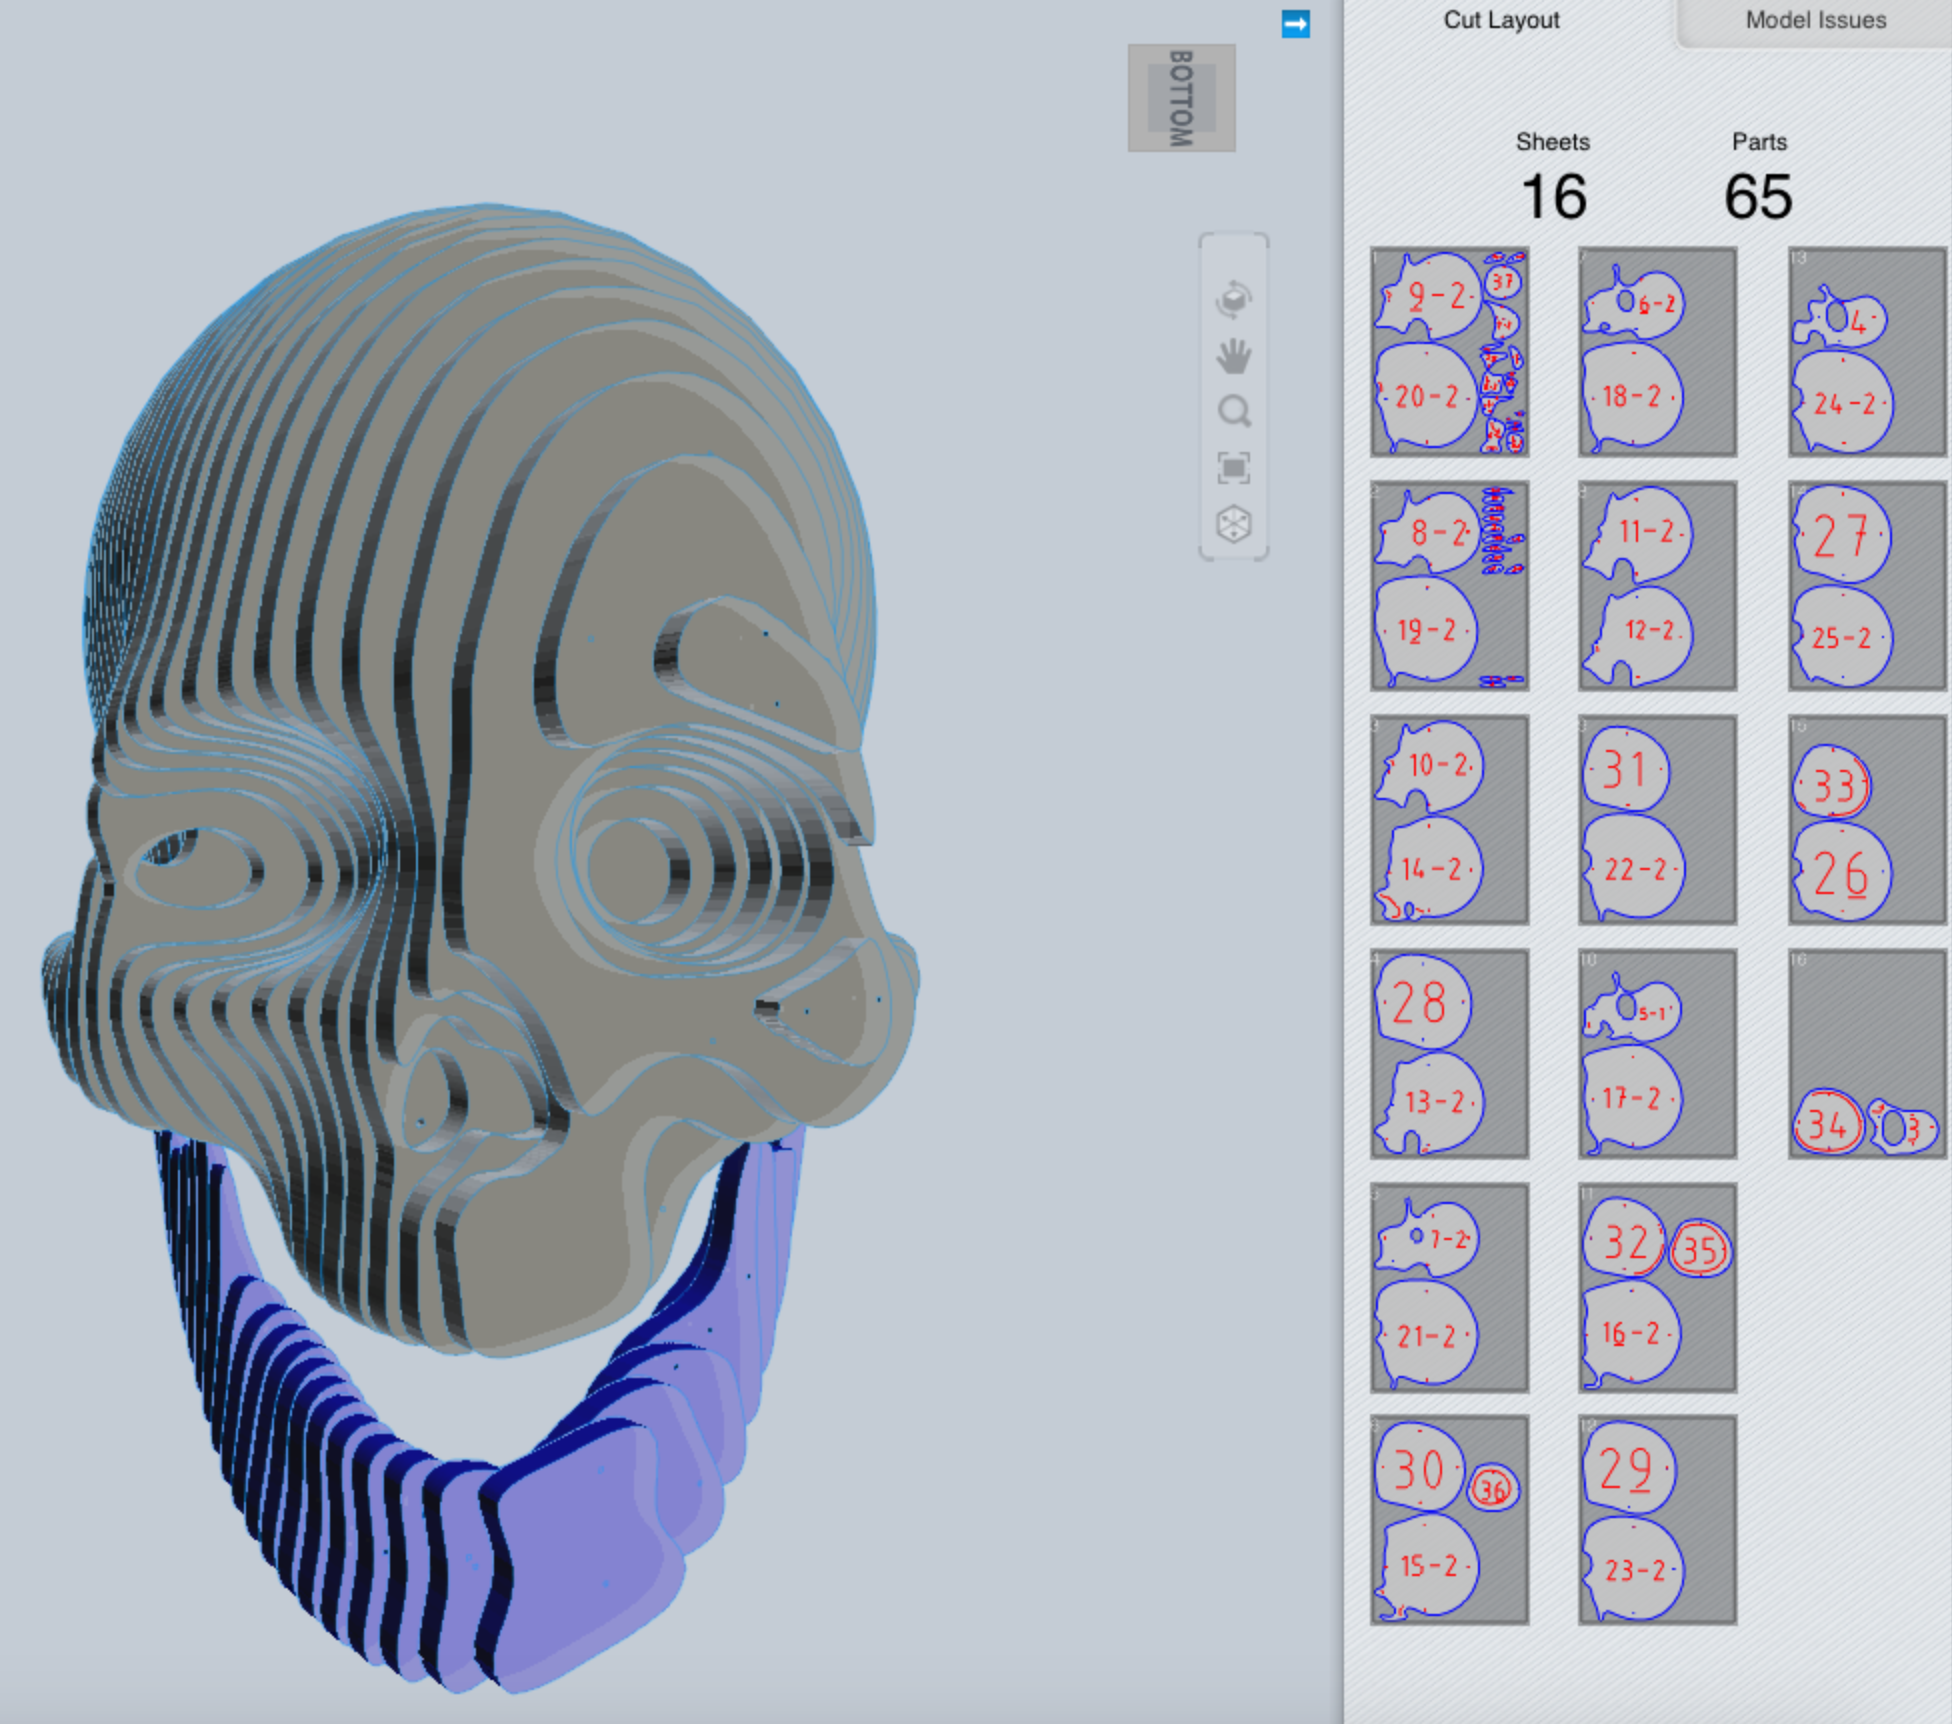Click sheet with parts 30, 36 and 15-2
The image size is (1952, 1724).
point(1449,1519)
